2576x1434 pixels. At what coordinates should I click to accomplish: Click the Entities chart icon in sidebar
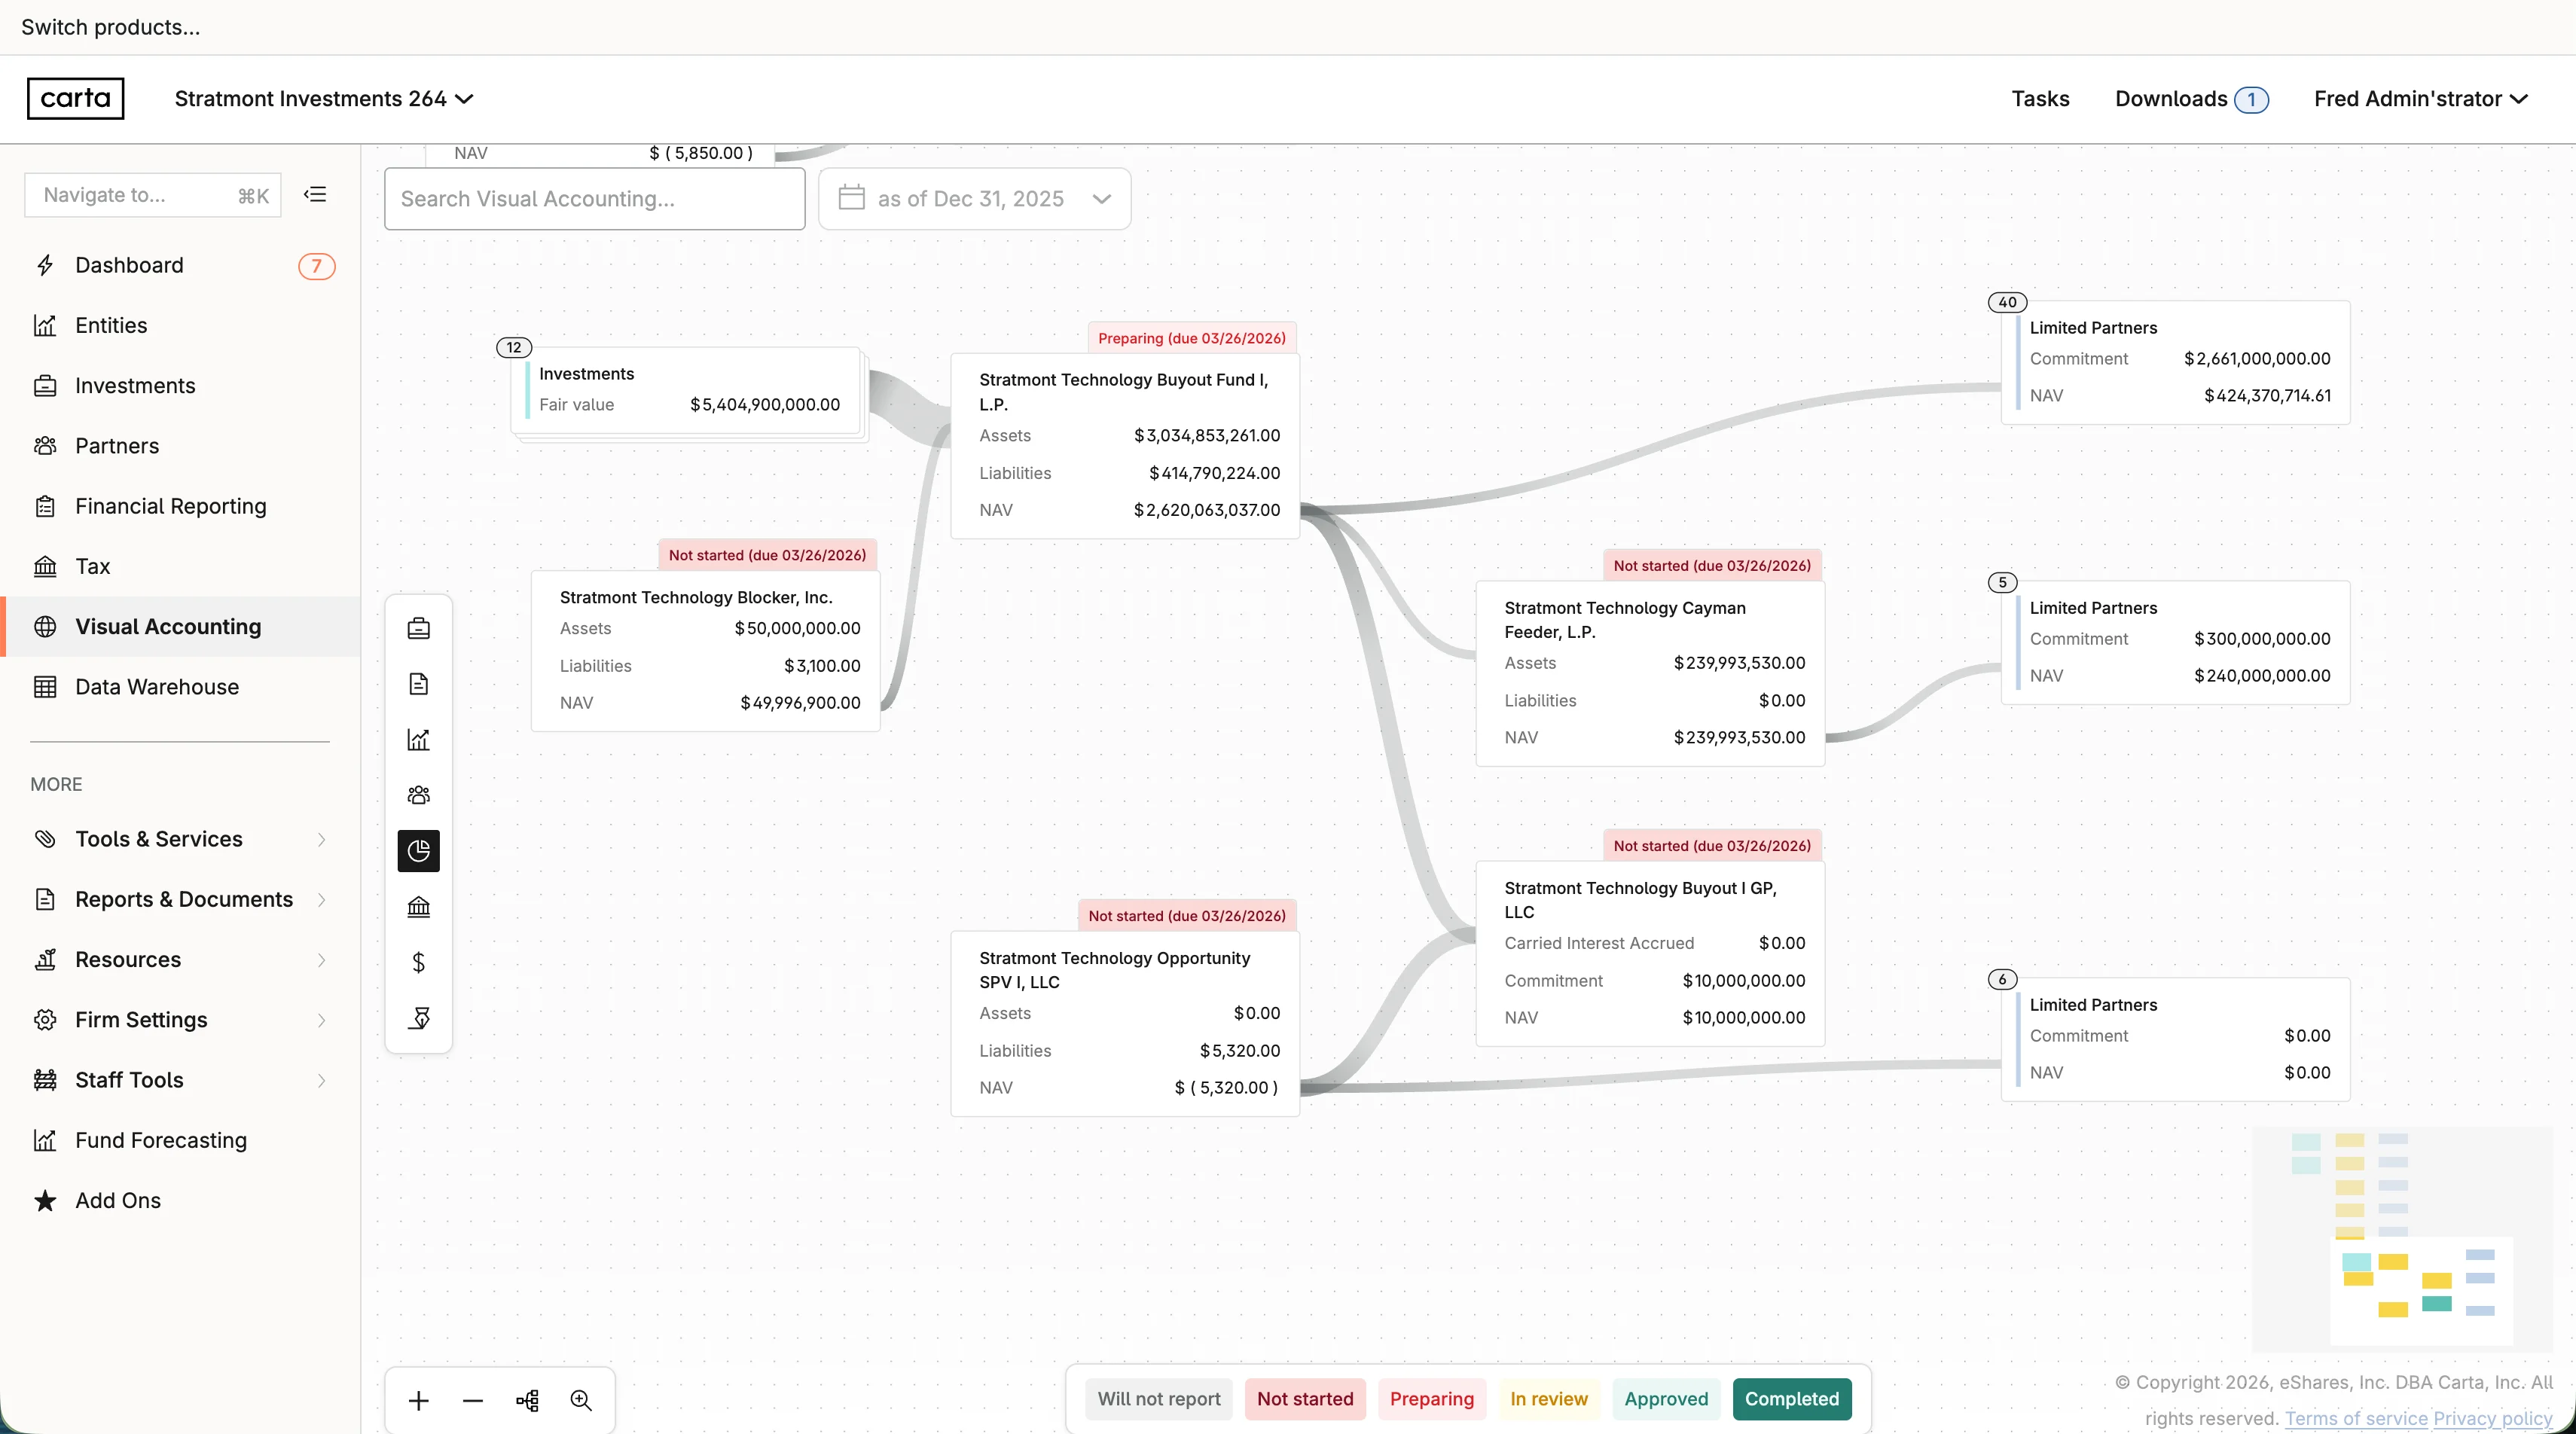45,325
